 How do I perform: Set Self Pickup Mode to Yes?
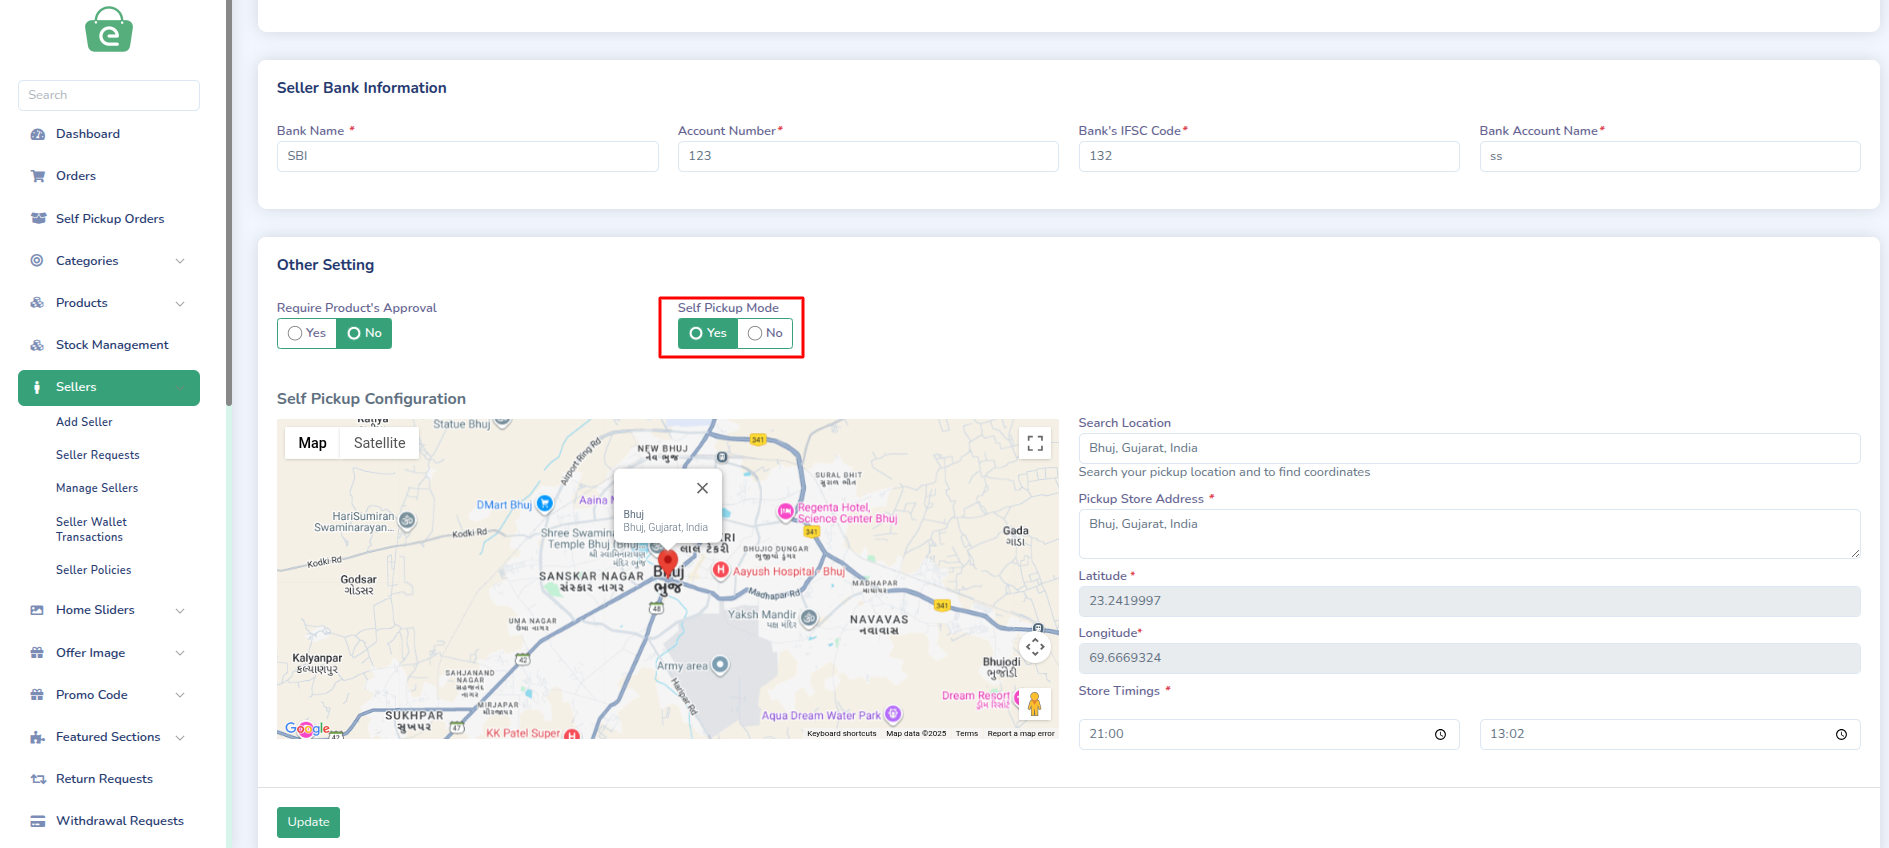(708, 333)
